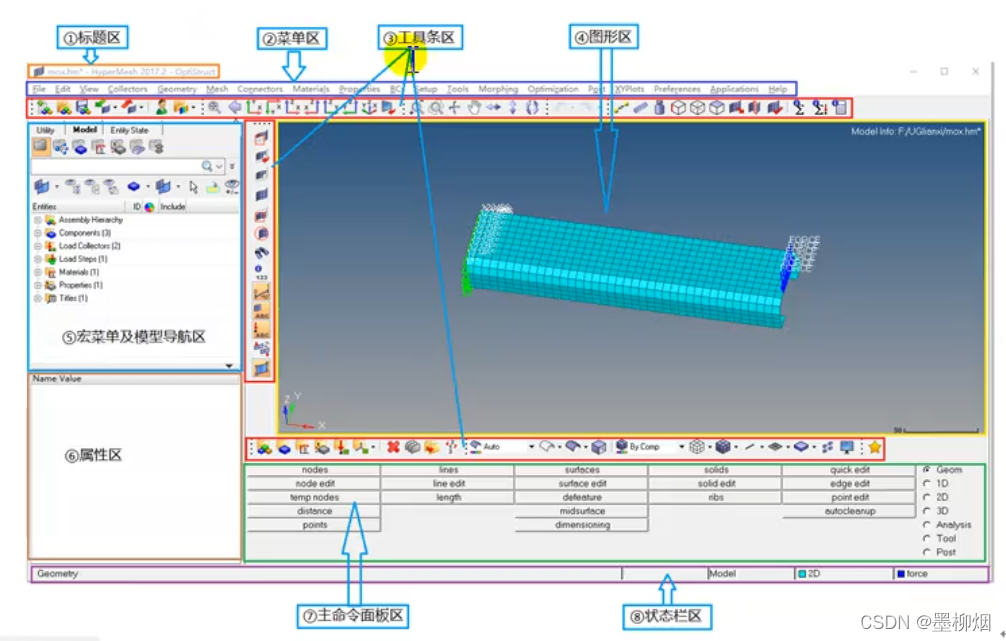Click the Component view icon in the Model browser

pyautogui.click(x=80, y=147)
